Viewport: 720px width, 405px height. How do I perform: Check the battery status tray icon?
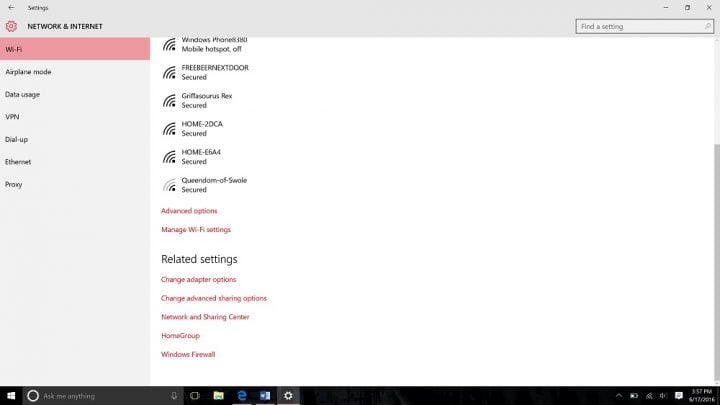tap(634, 396)
